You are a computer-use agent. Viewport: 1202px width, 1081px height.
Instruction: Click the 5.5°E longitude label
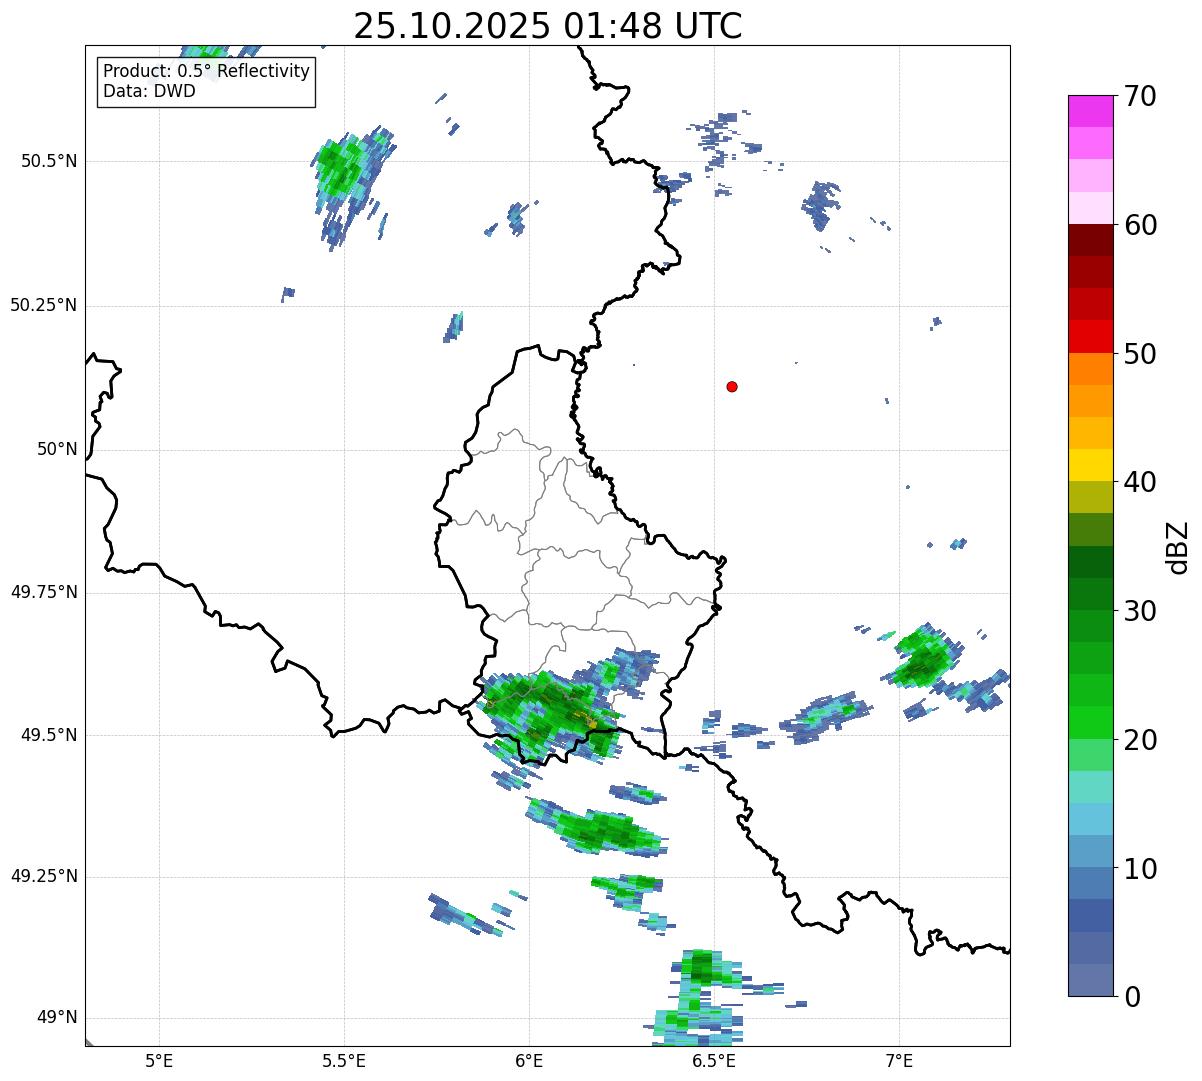(344, 1060)
